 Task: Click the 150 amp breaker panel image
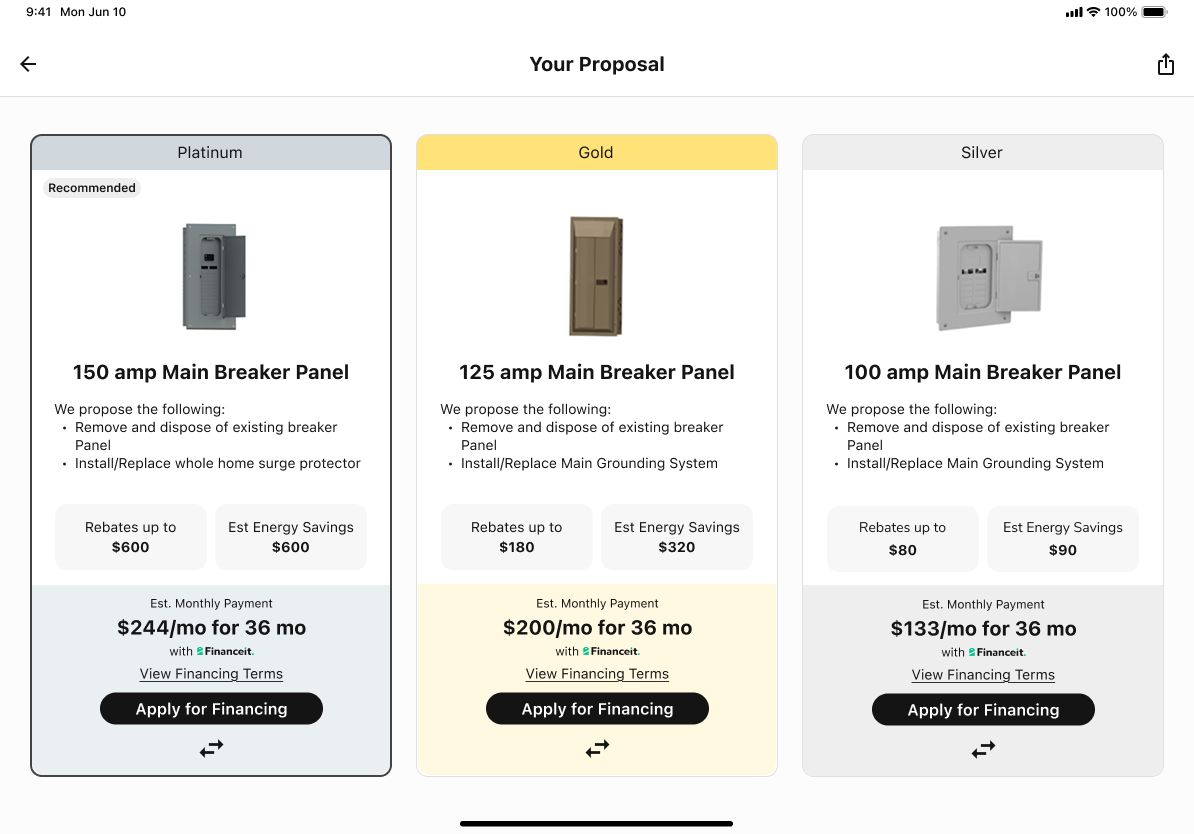click(211, 276)
